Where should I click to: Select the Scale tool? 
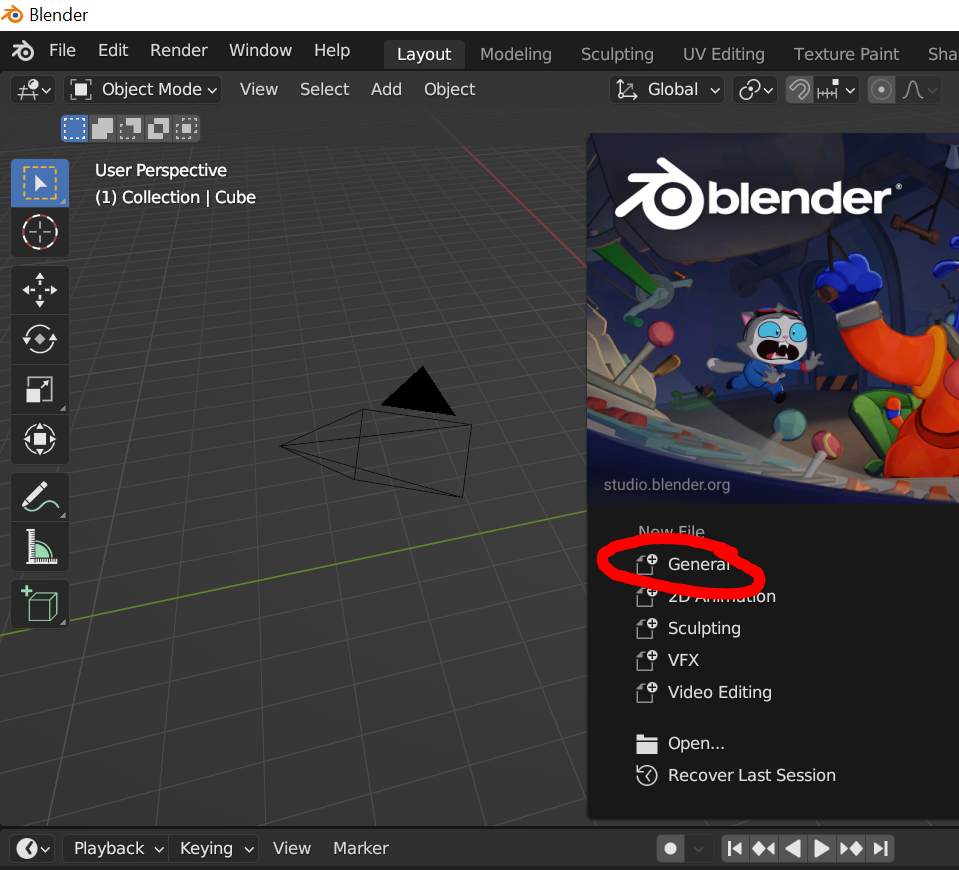[x=40, y=389]
